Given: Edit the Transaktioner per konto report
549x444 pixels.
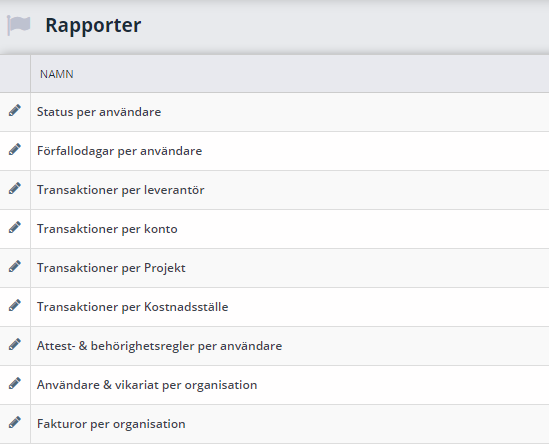Looking at the screenshot, I should [15, 227].
